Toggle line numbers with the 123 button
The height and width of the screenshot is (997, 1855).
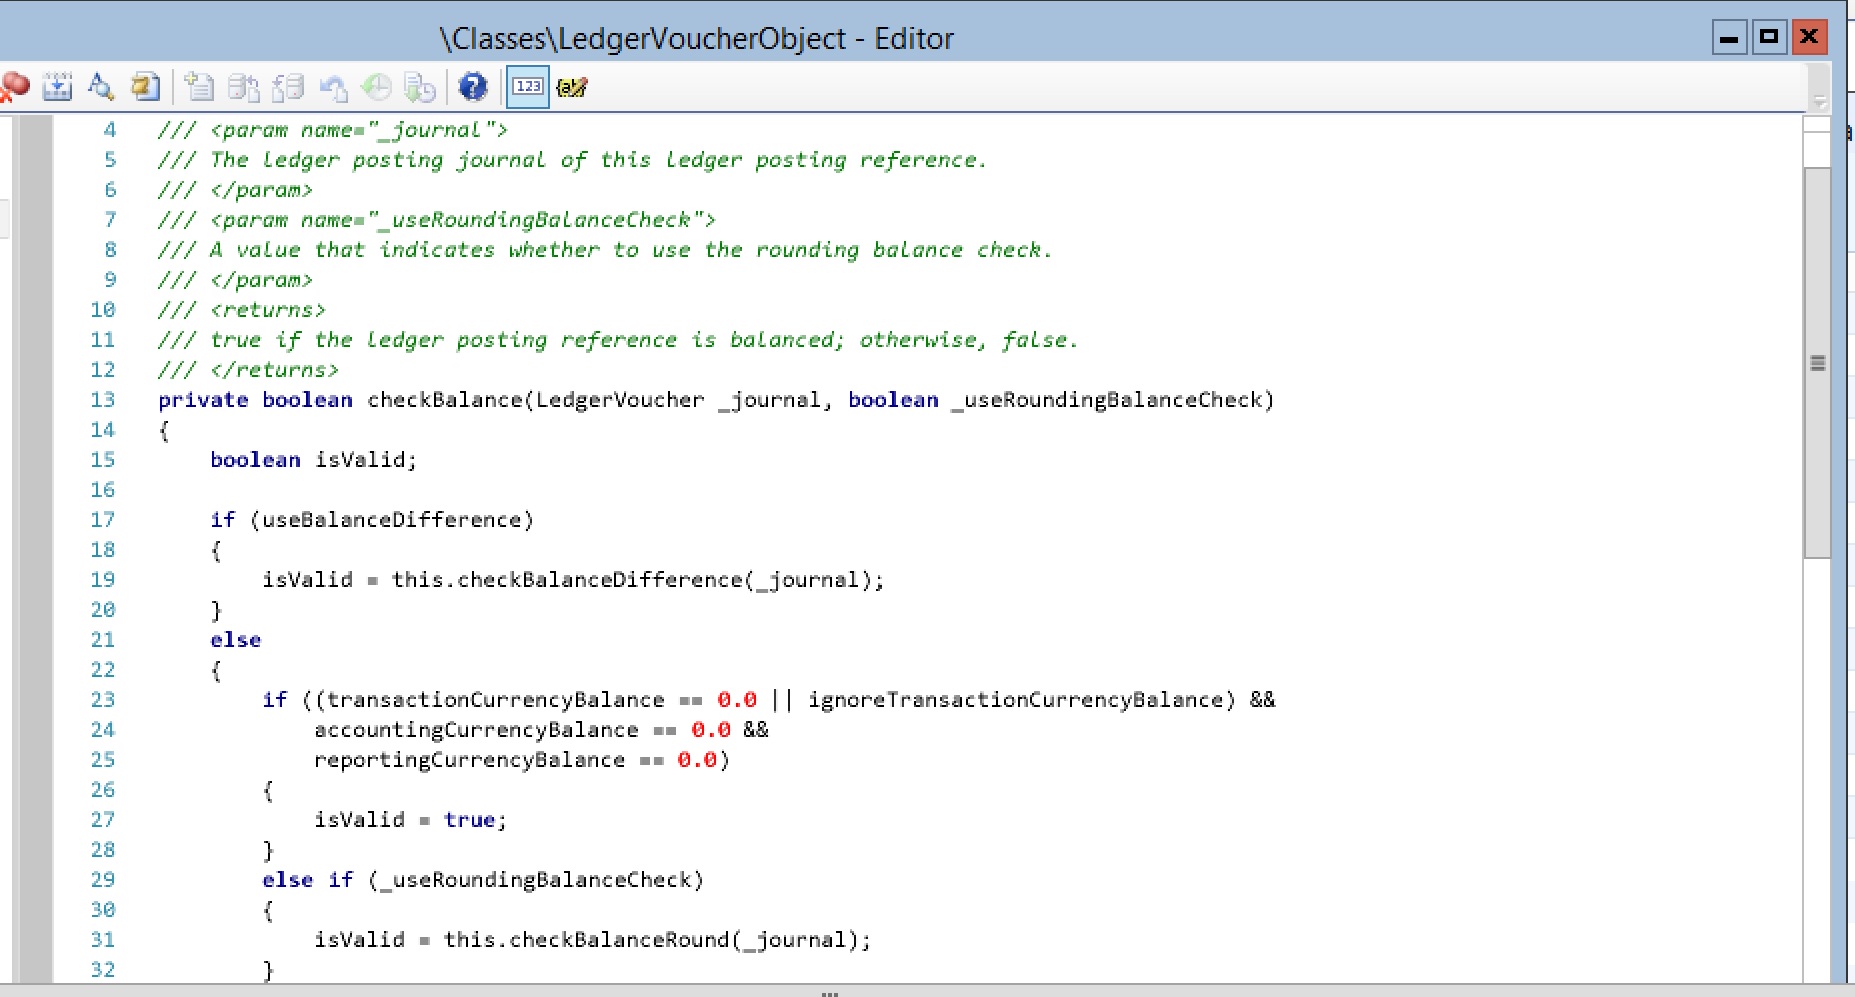pyautogui.click(x=528, y=87)
